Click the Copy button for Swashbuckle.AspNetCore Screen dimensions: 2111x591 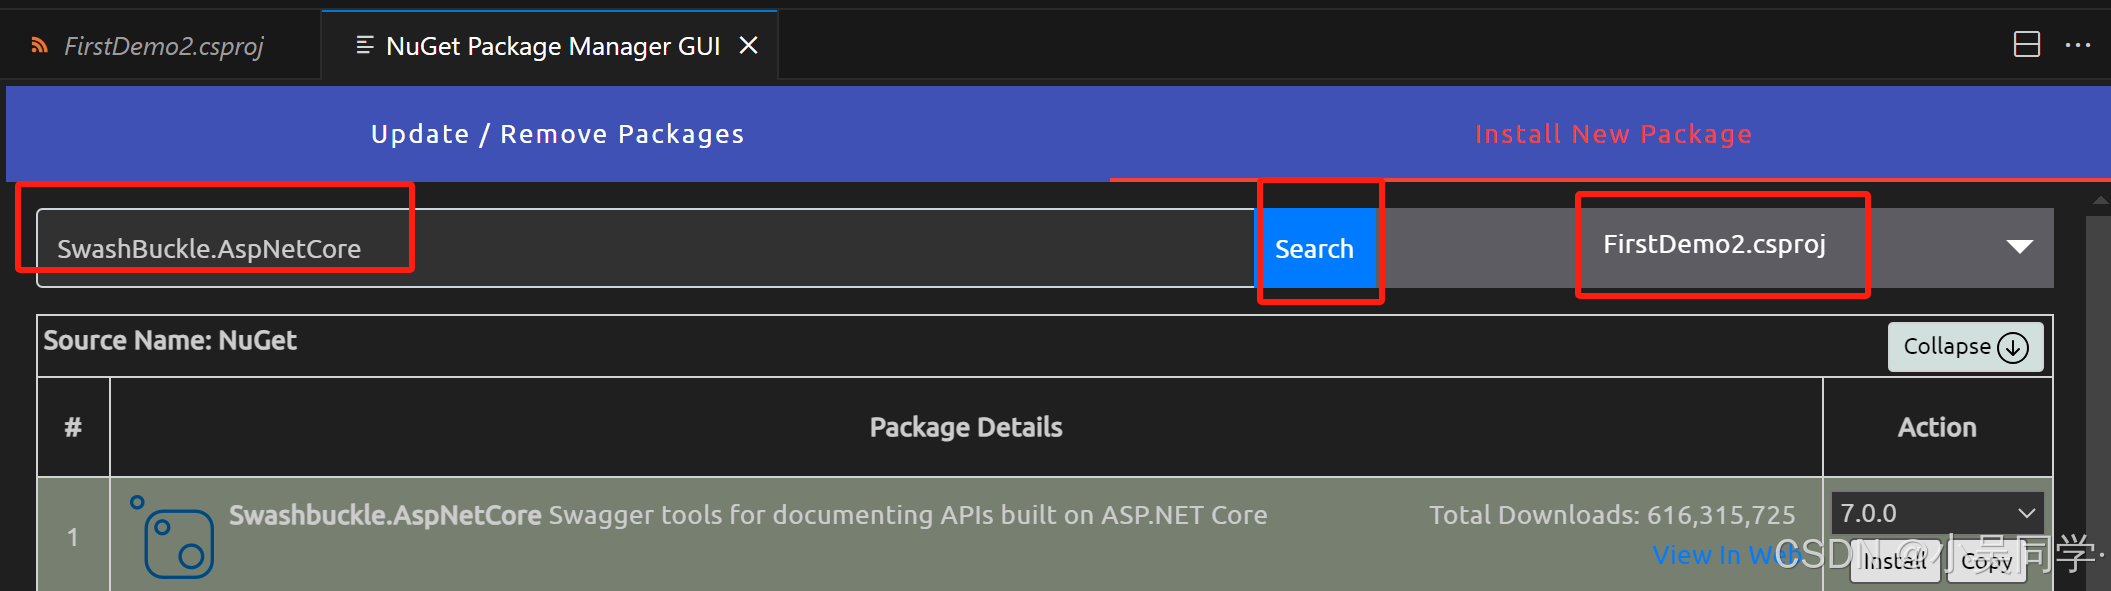pyautogui.click(x=1987, y=561)
